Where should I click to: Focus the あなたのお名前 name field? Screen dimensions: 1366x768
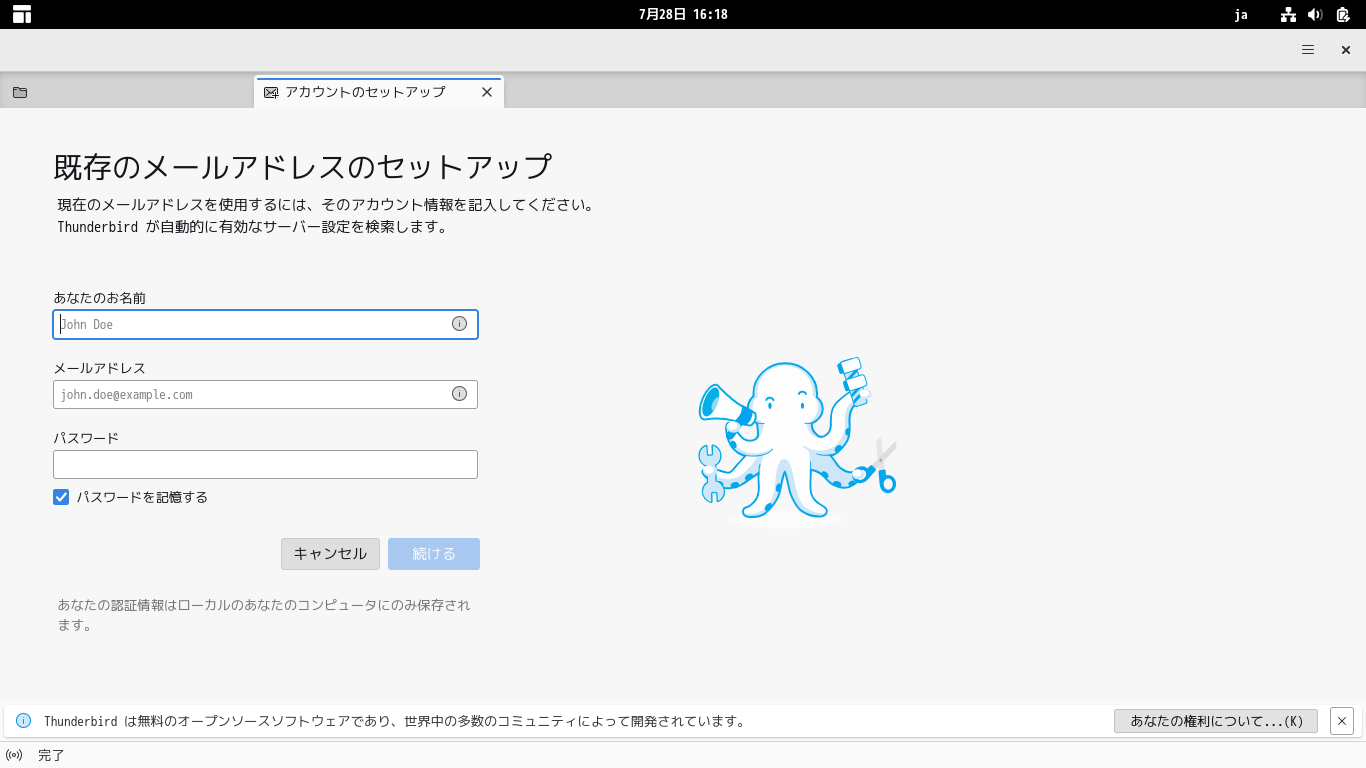[265, 324]
